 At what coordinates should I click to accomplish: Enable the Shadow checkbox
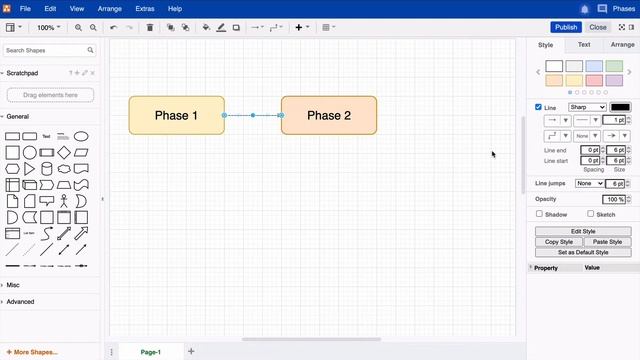539,214
